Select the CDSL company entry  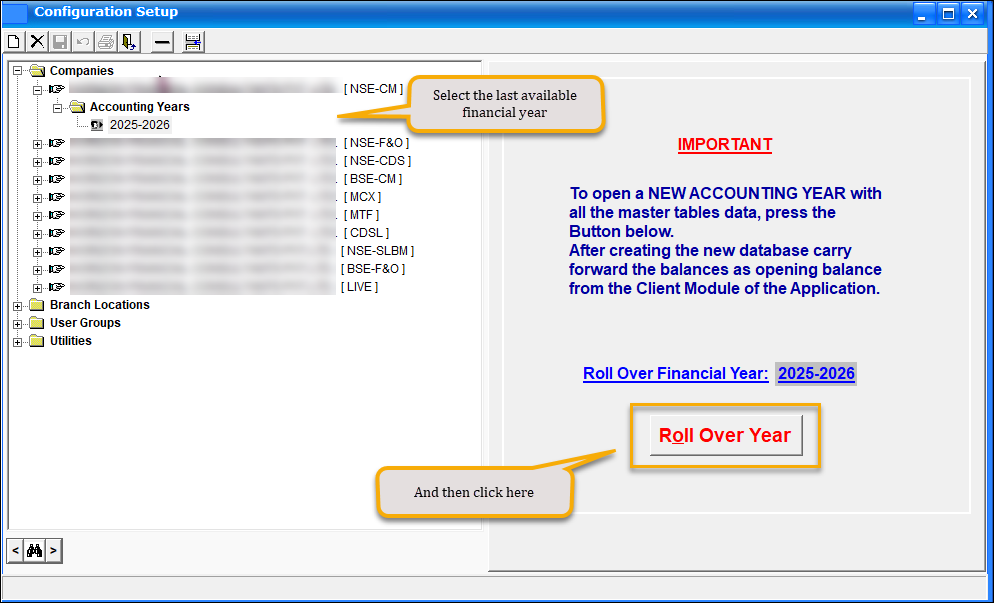click(363, 233)
